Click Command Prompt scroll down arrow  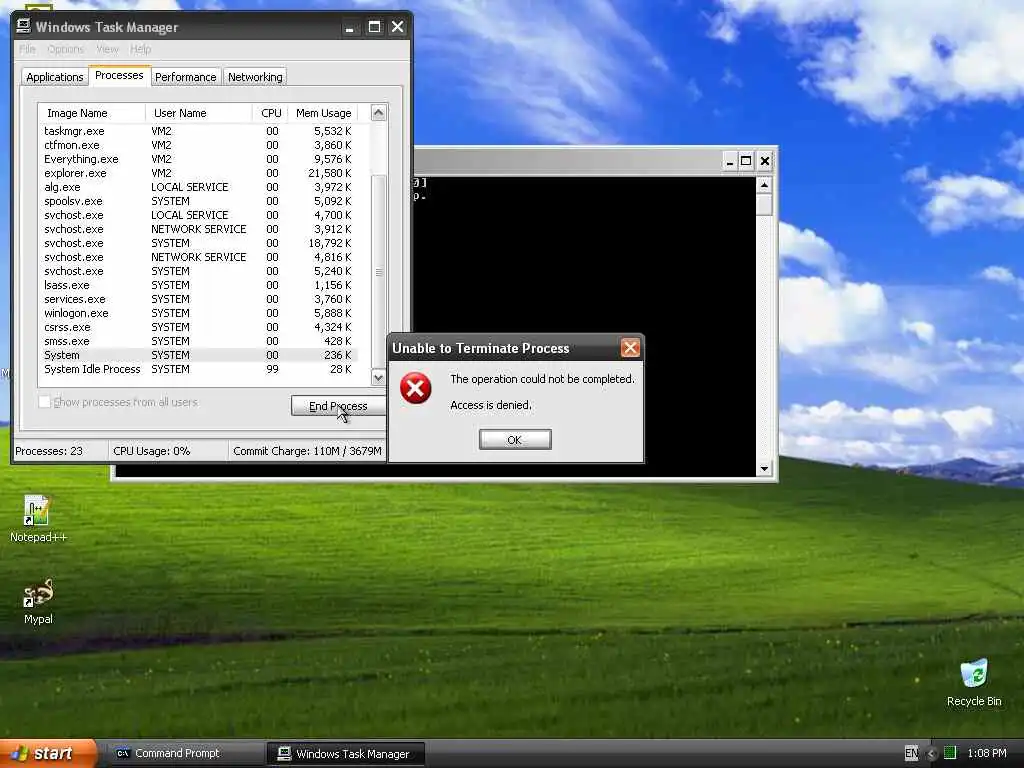[764, 468]
